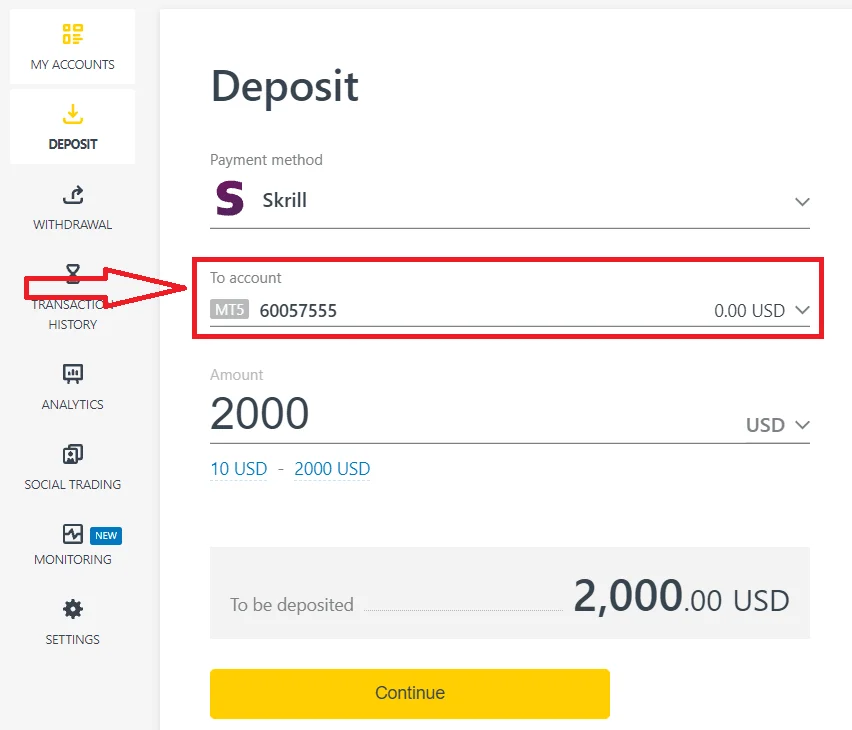Click the Skrill payment logo
This screenshot has height=730, width=852.
pos(227,200)
